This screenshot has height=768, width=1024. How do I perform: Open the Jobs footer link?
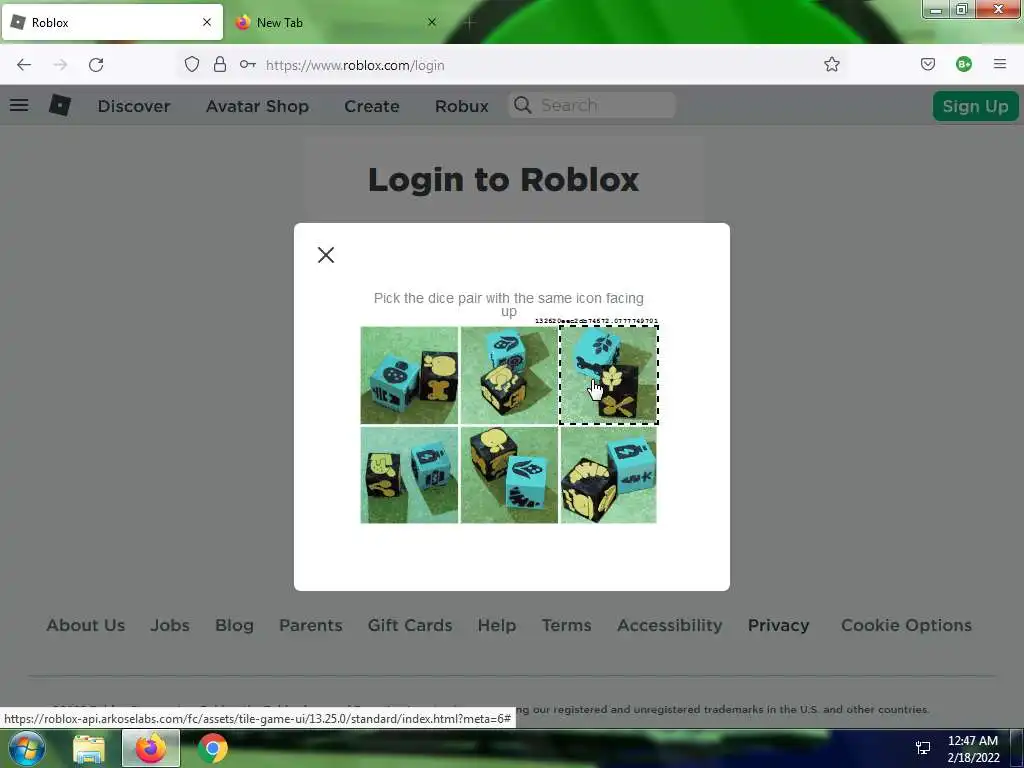(x=170, y=625)
